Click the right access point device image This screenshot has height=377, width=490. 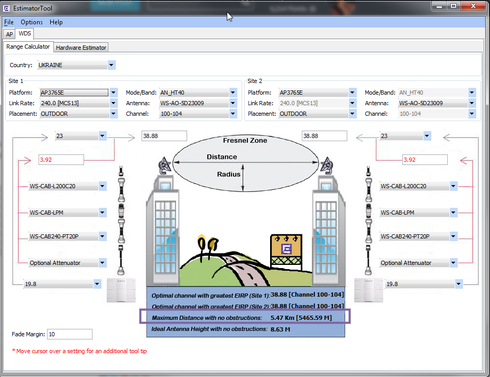click(x=368, y=290)
